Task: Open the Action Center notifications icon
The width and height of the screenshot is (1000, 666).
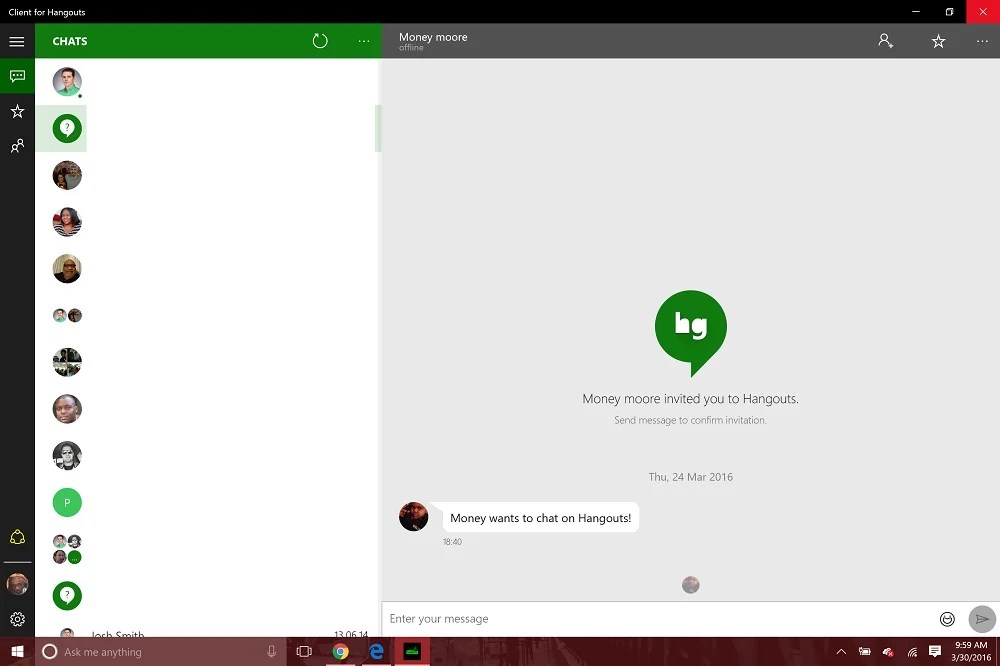Action: (935, 651)
